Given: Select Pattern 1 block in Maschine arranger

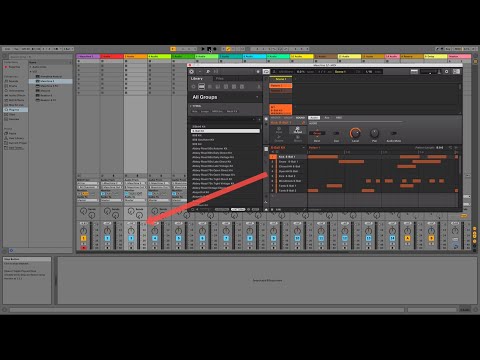Looking at the screenshot, I should tap(281, 86).
